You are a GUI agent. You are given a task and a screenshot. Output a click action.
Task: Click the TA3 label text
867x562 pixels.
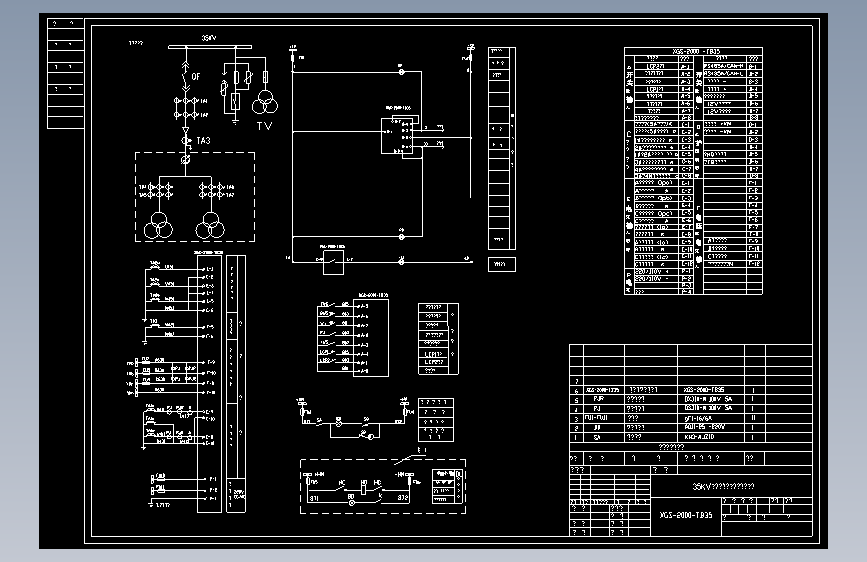tap(203, 140)
